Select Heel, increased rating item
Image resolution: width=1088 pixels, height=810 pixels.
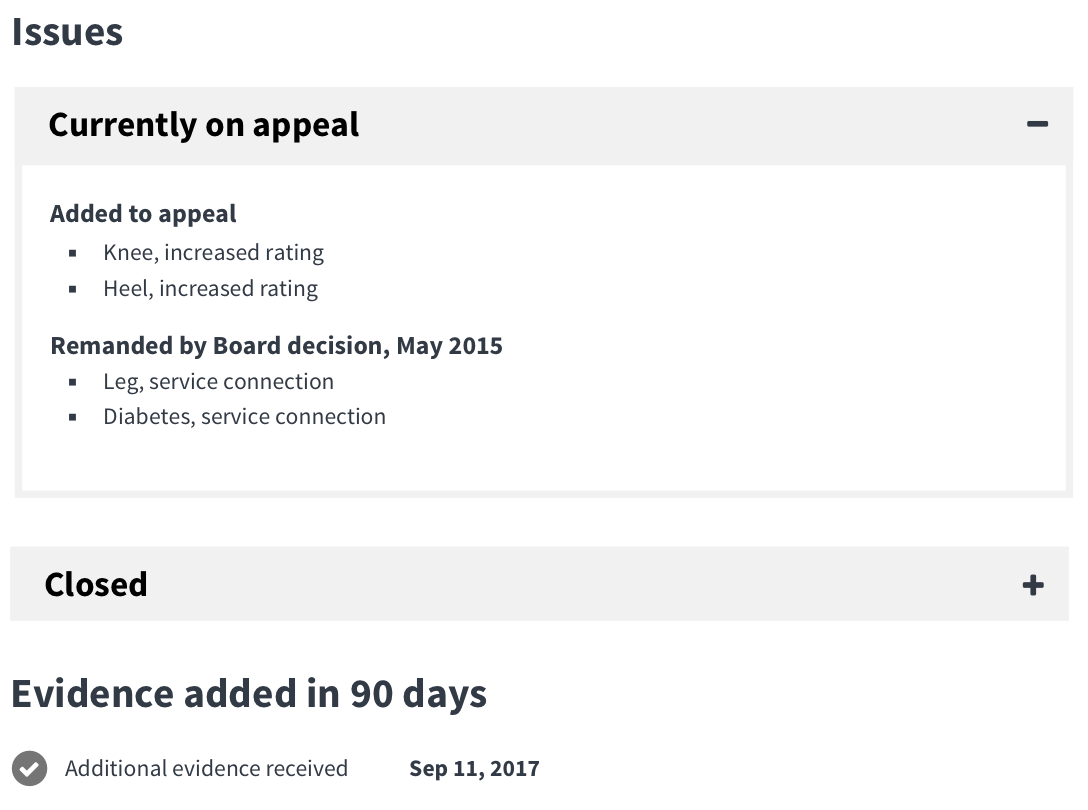(210, 289)
